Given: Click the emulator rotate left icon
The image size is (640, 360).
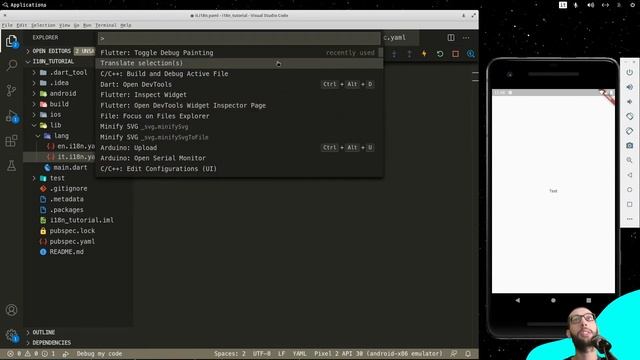Looking at the screenshot, I should 629,116.
